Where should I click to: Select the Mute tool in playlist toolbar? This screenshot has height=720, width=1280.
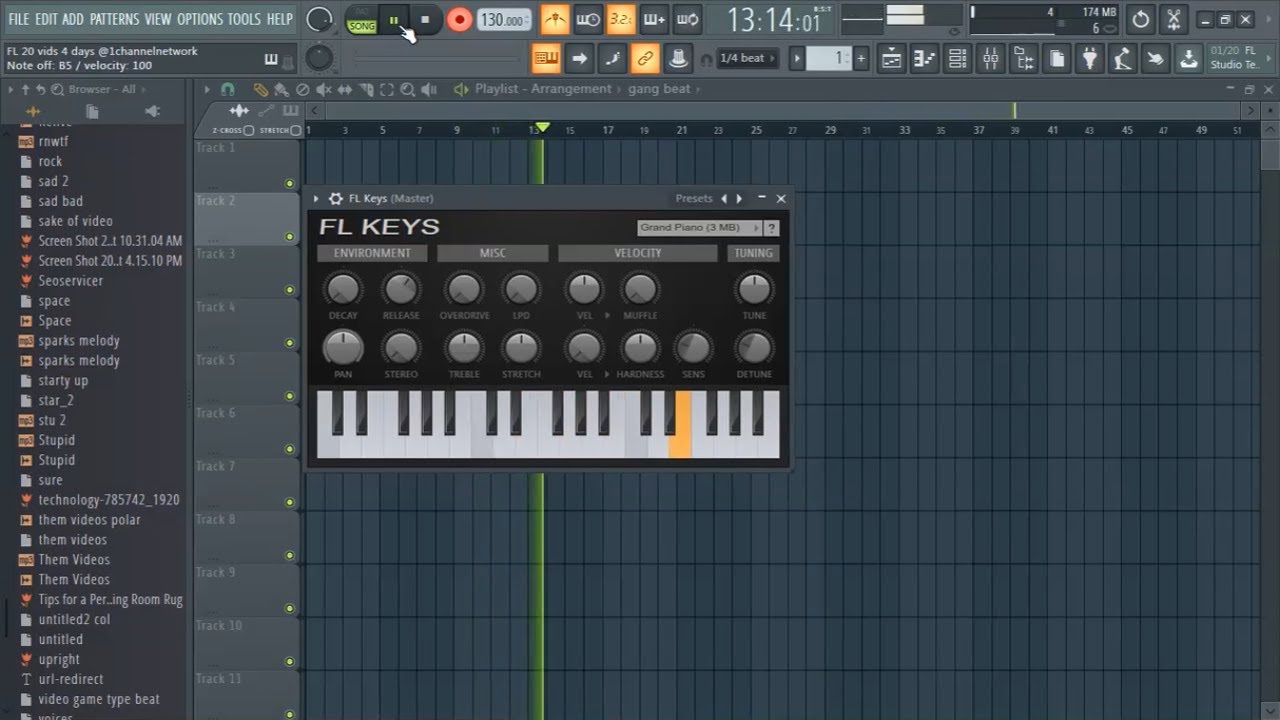pos(324,89)
